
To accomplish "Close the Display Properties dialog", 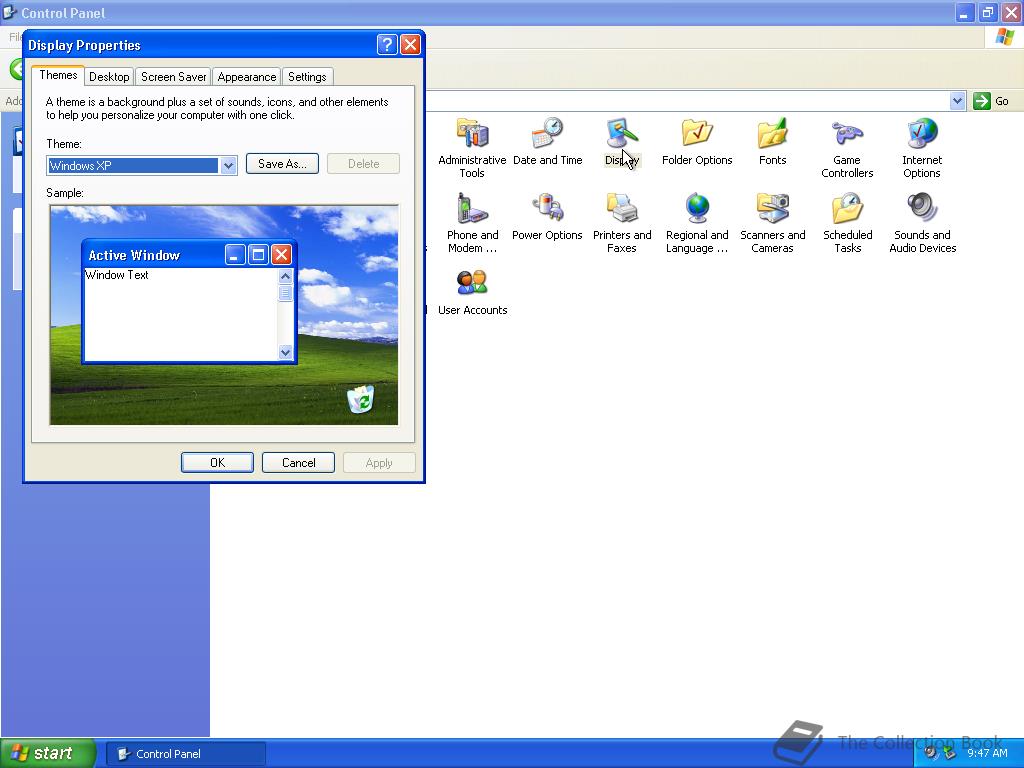I will [410, 44].
